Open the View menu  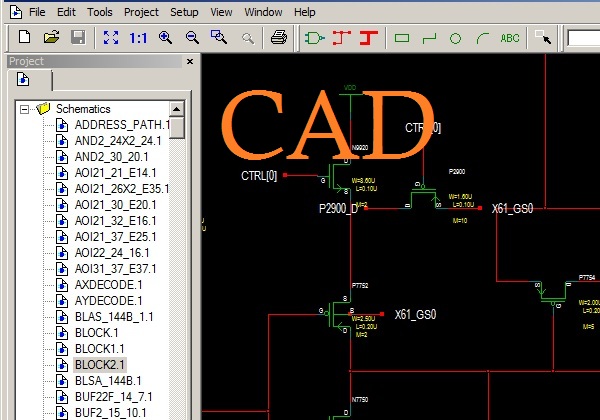[221, 12]
